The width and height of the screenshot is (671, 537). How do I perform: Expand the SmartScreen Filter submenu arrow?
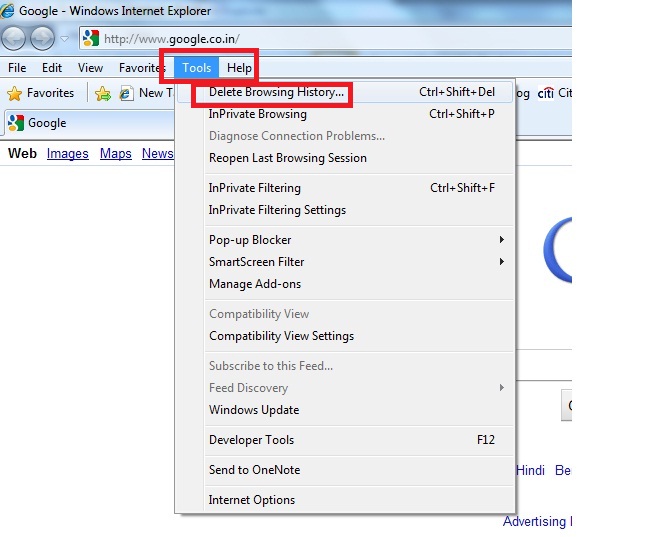point(502,261)
